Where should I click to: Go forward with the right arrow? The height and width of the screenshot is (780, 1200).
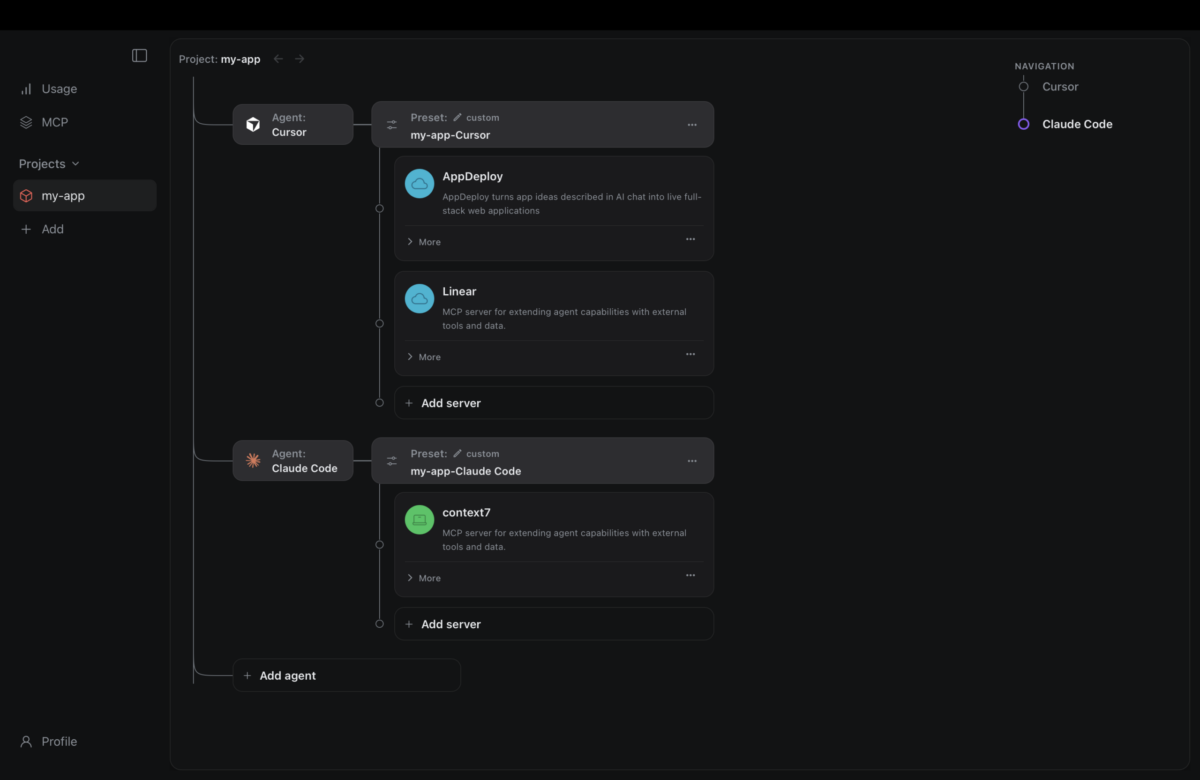pyautogui.click(x=299, y=59)
